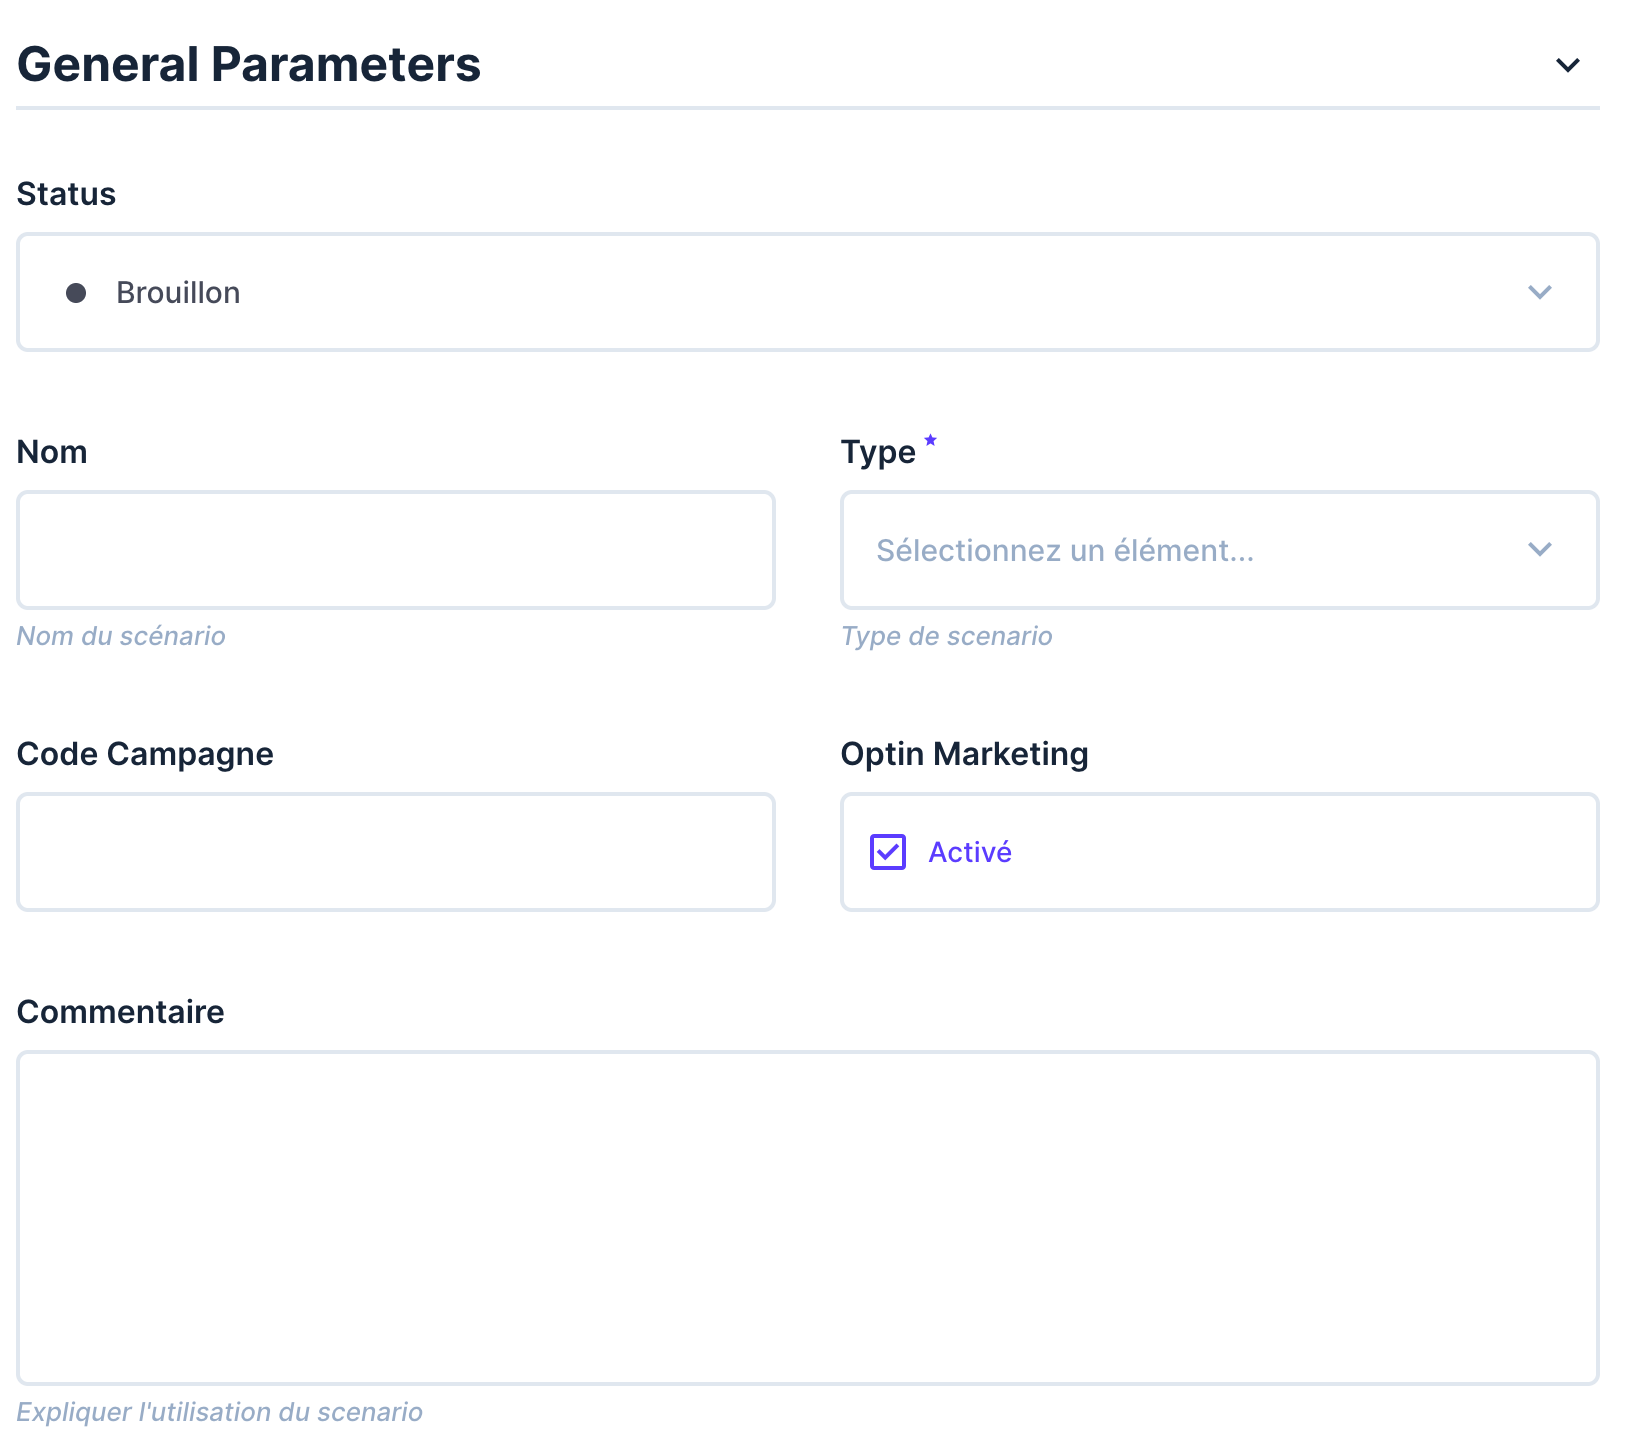The width and height of the screenshot is (1640, 1456).
Task: Collapse the General Parameters section chevron
Action: click(x=1567, y=65)
